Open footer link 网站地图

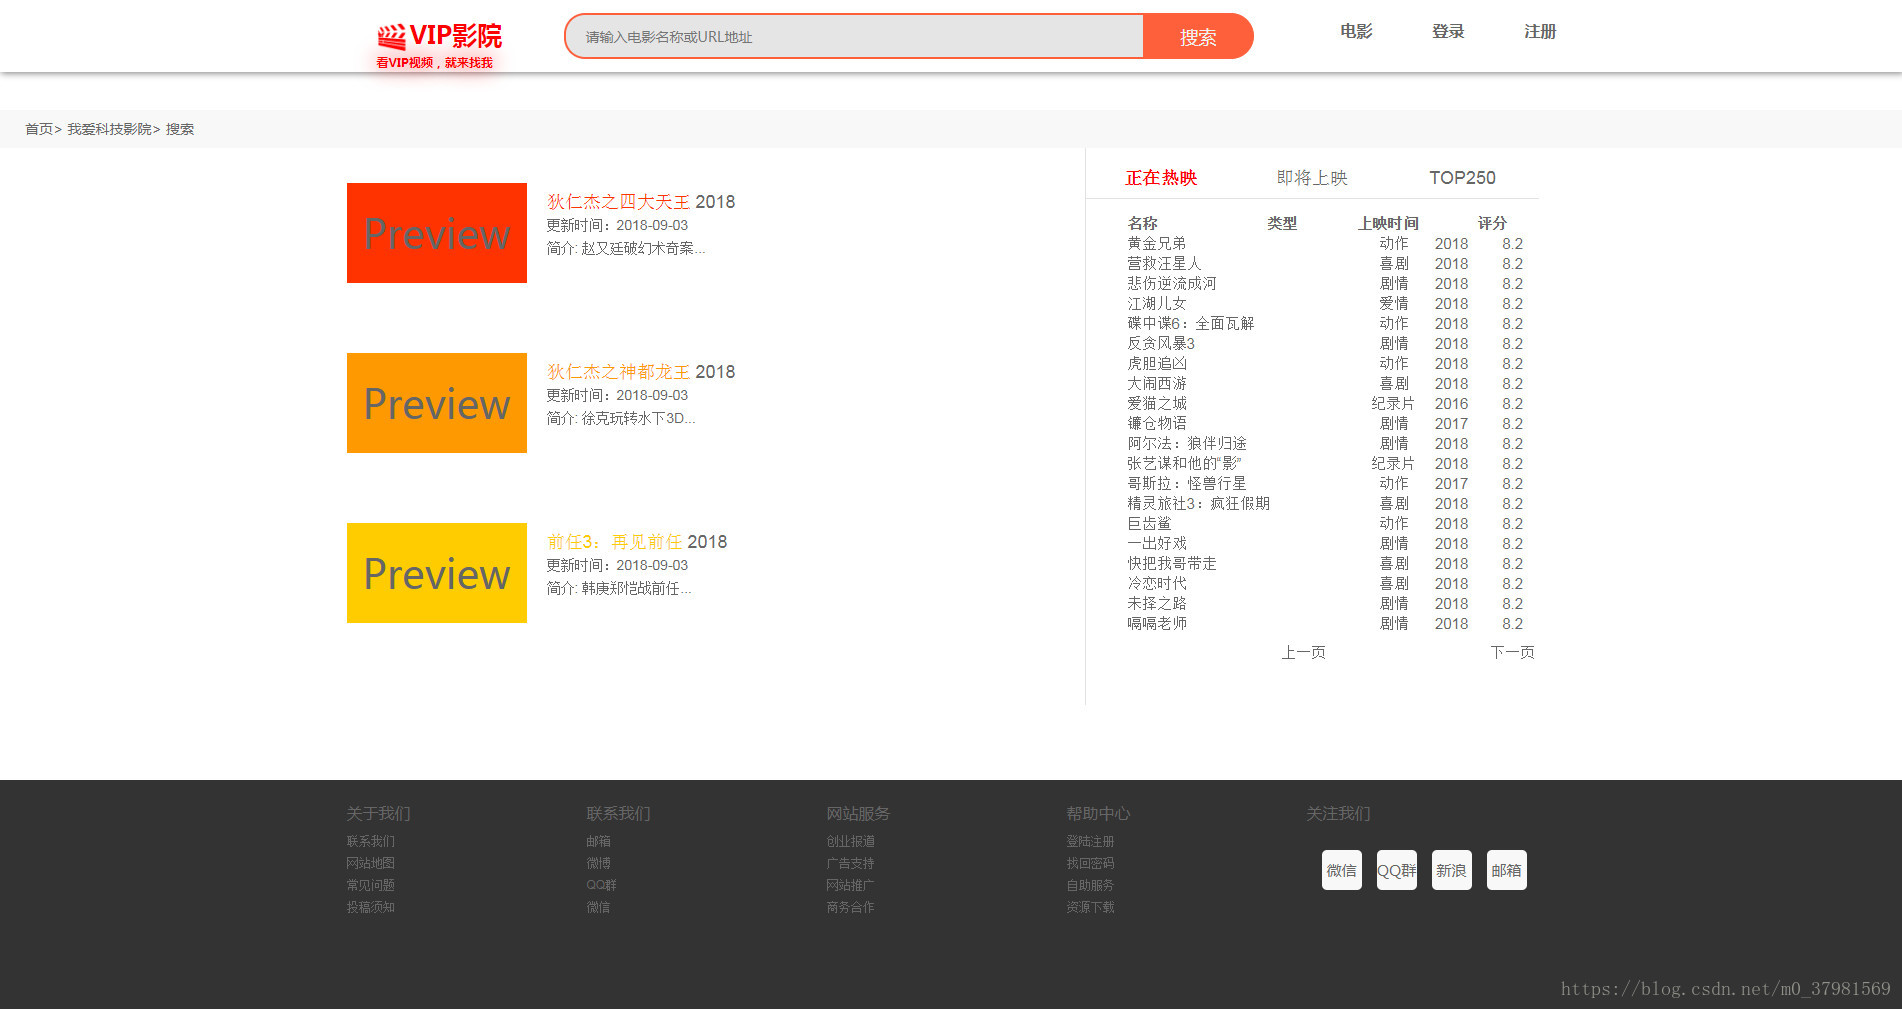371,863
